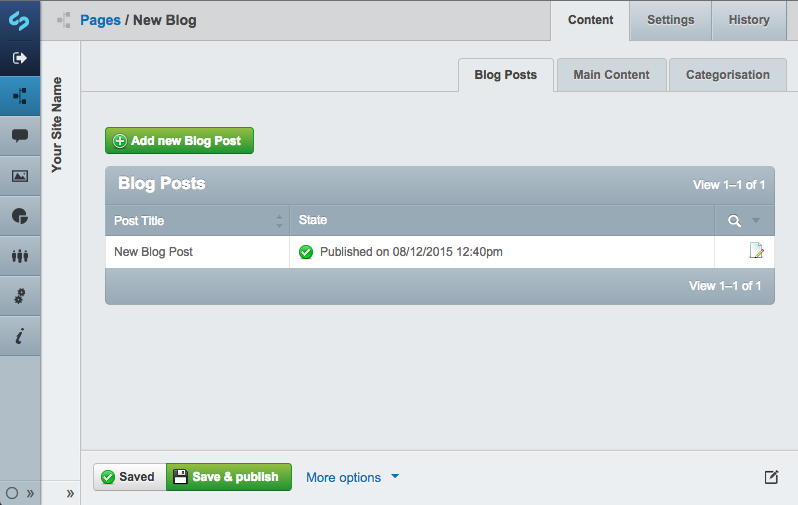Click the Your Site Name vertical label
Screen dimensions: 798x505
coord(56,125)
